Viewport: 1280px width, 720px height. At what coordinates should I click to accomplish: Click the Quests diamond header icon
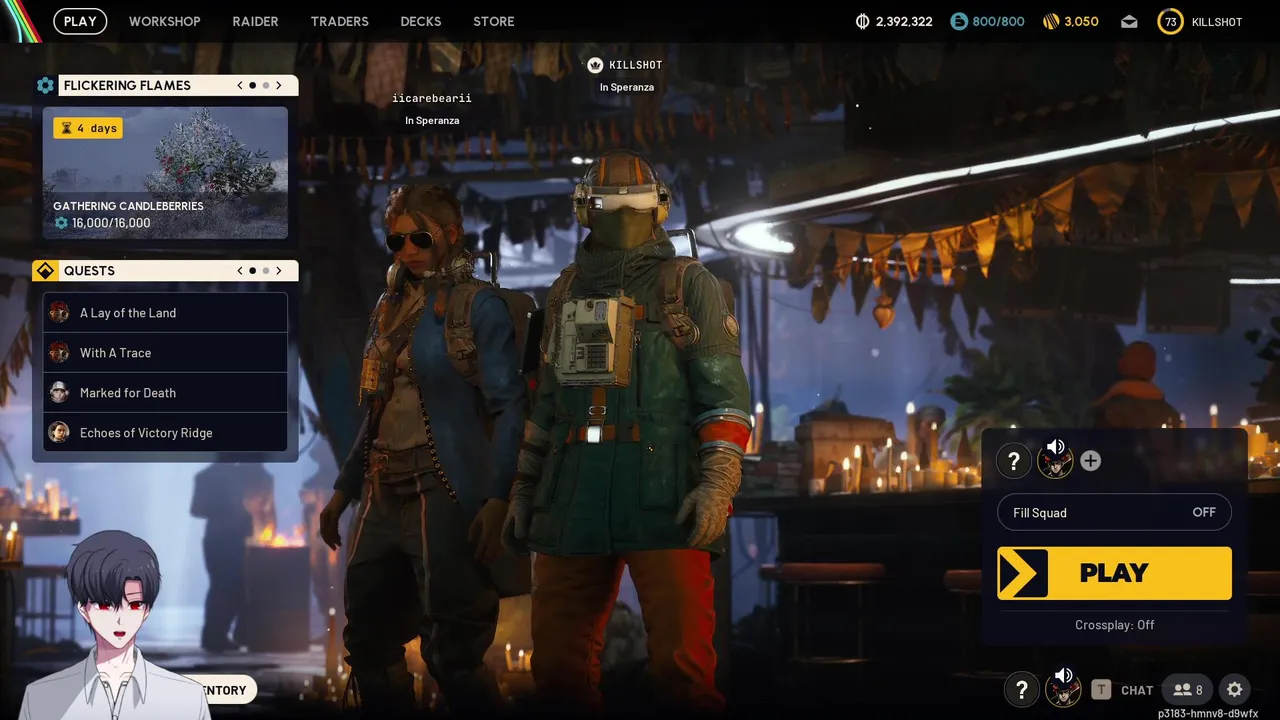click(x=45, y=271)
